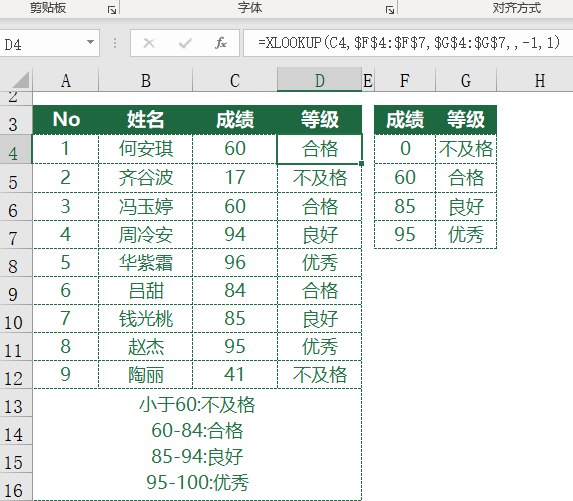This screenshot has height=501, width=573.
Task: Click the formula bar options dots handle
Action: point(115,43)
